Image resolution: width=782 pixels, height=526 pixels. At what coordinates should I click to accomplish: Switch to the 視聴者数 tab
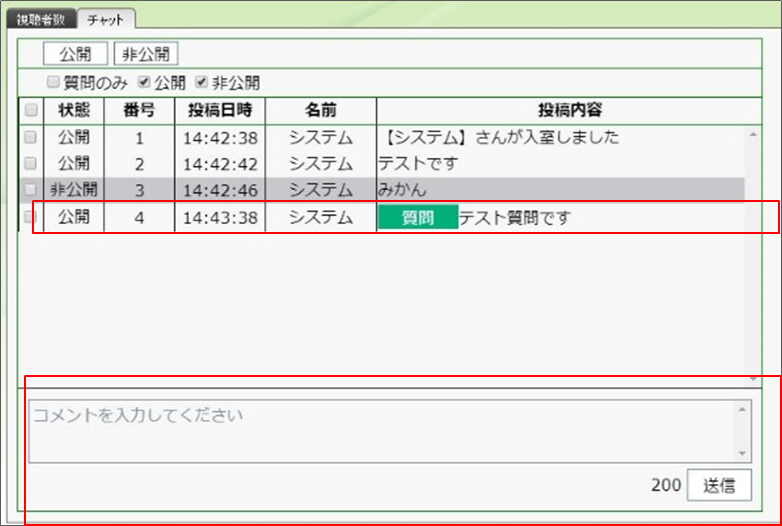click(x=41, y=19)
